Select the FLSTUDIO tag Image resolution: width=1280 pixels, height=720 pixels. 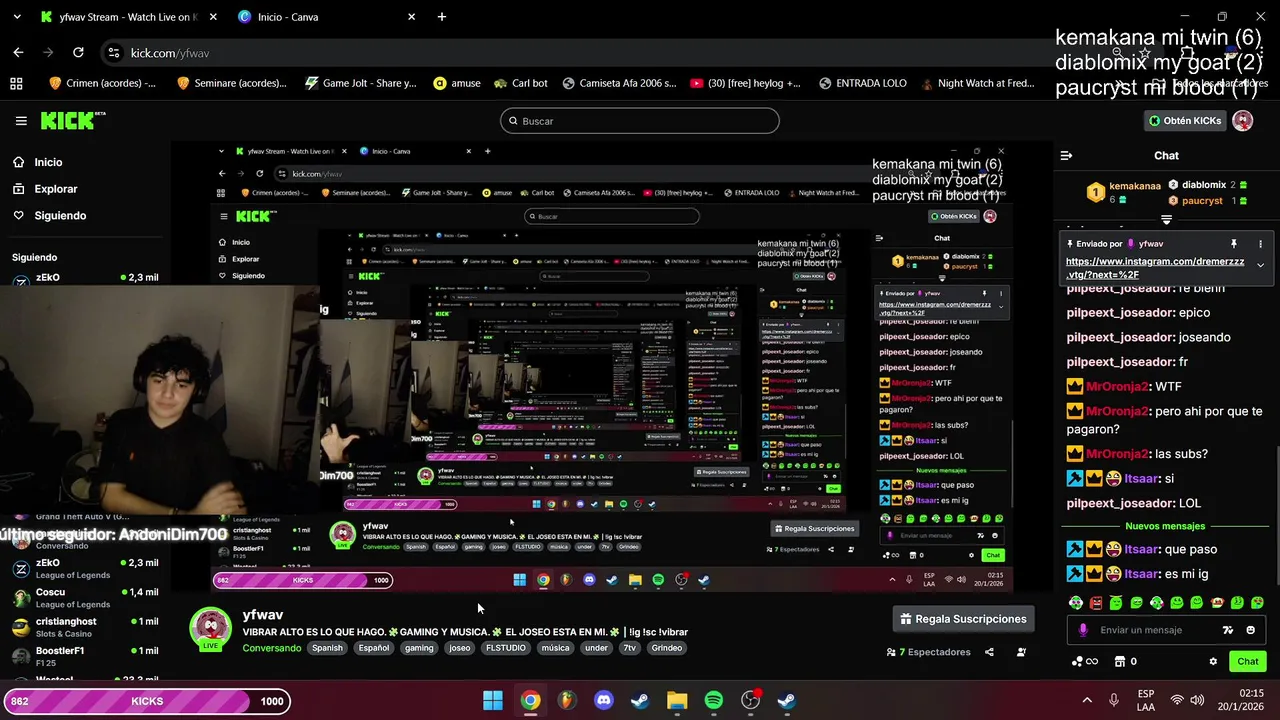coord(506,648)
